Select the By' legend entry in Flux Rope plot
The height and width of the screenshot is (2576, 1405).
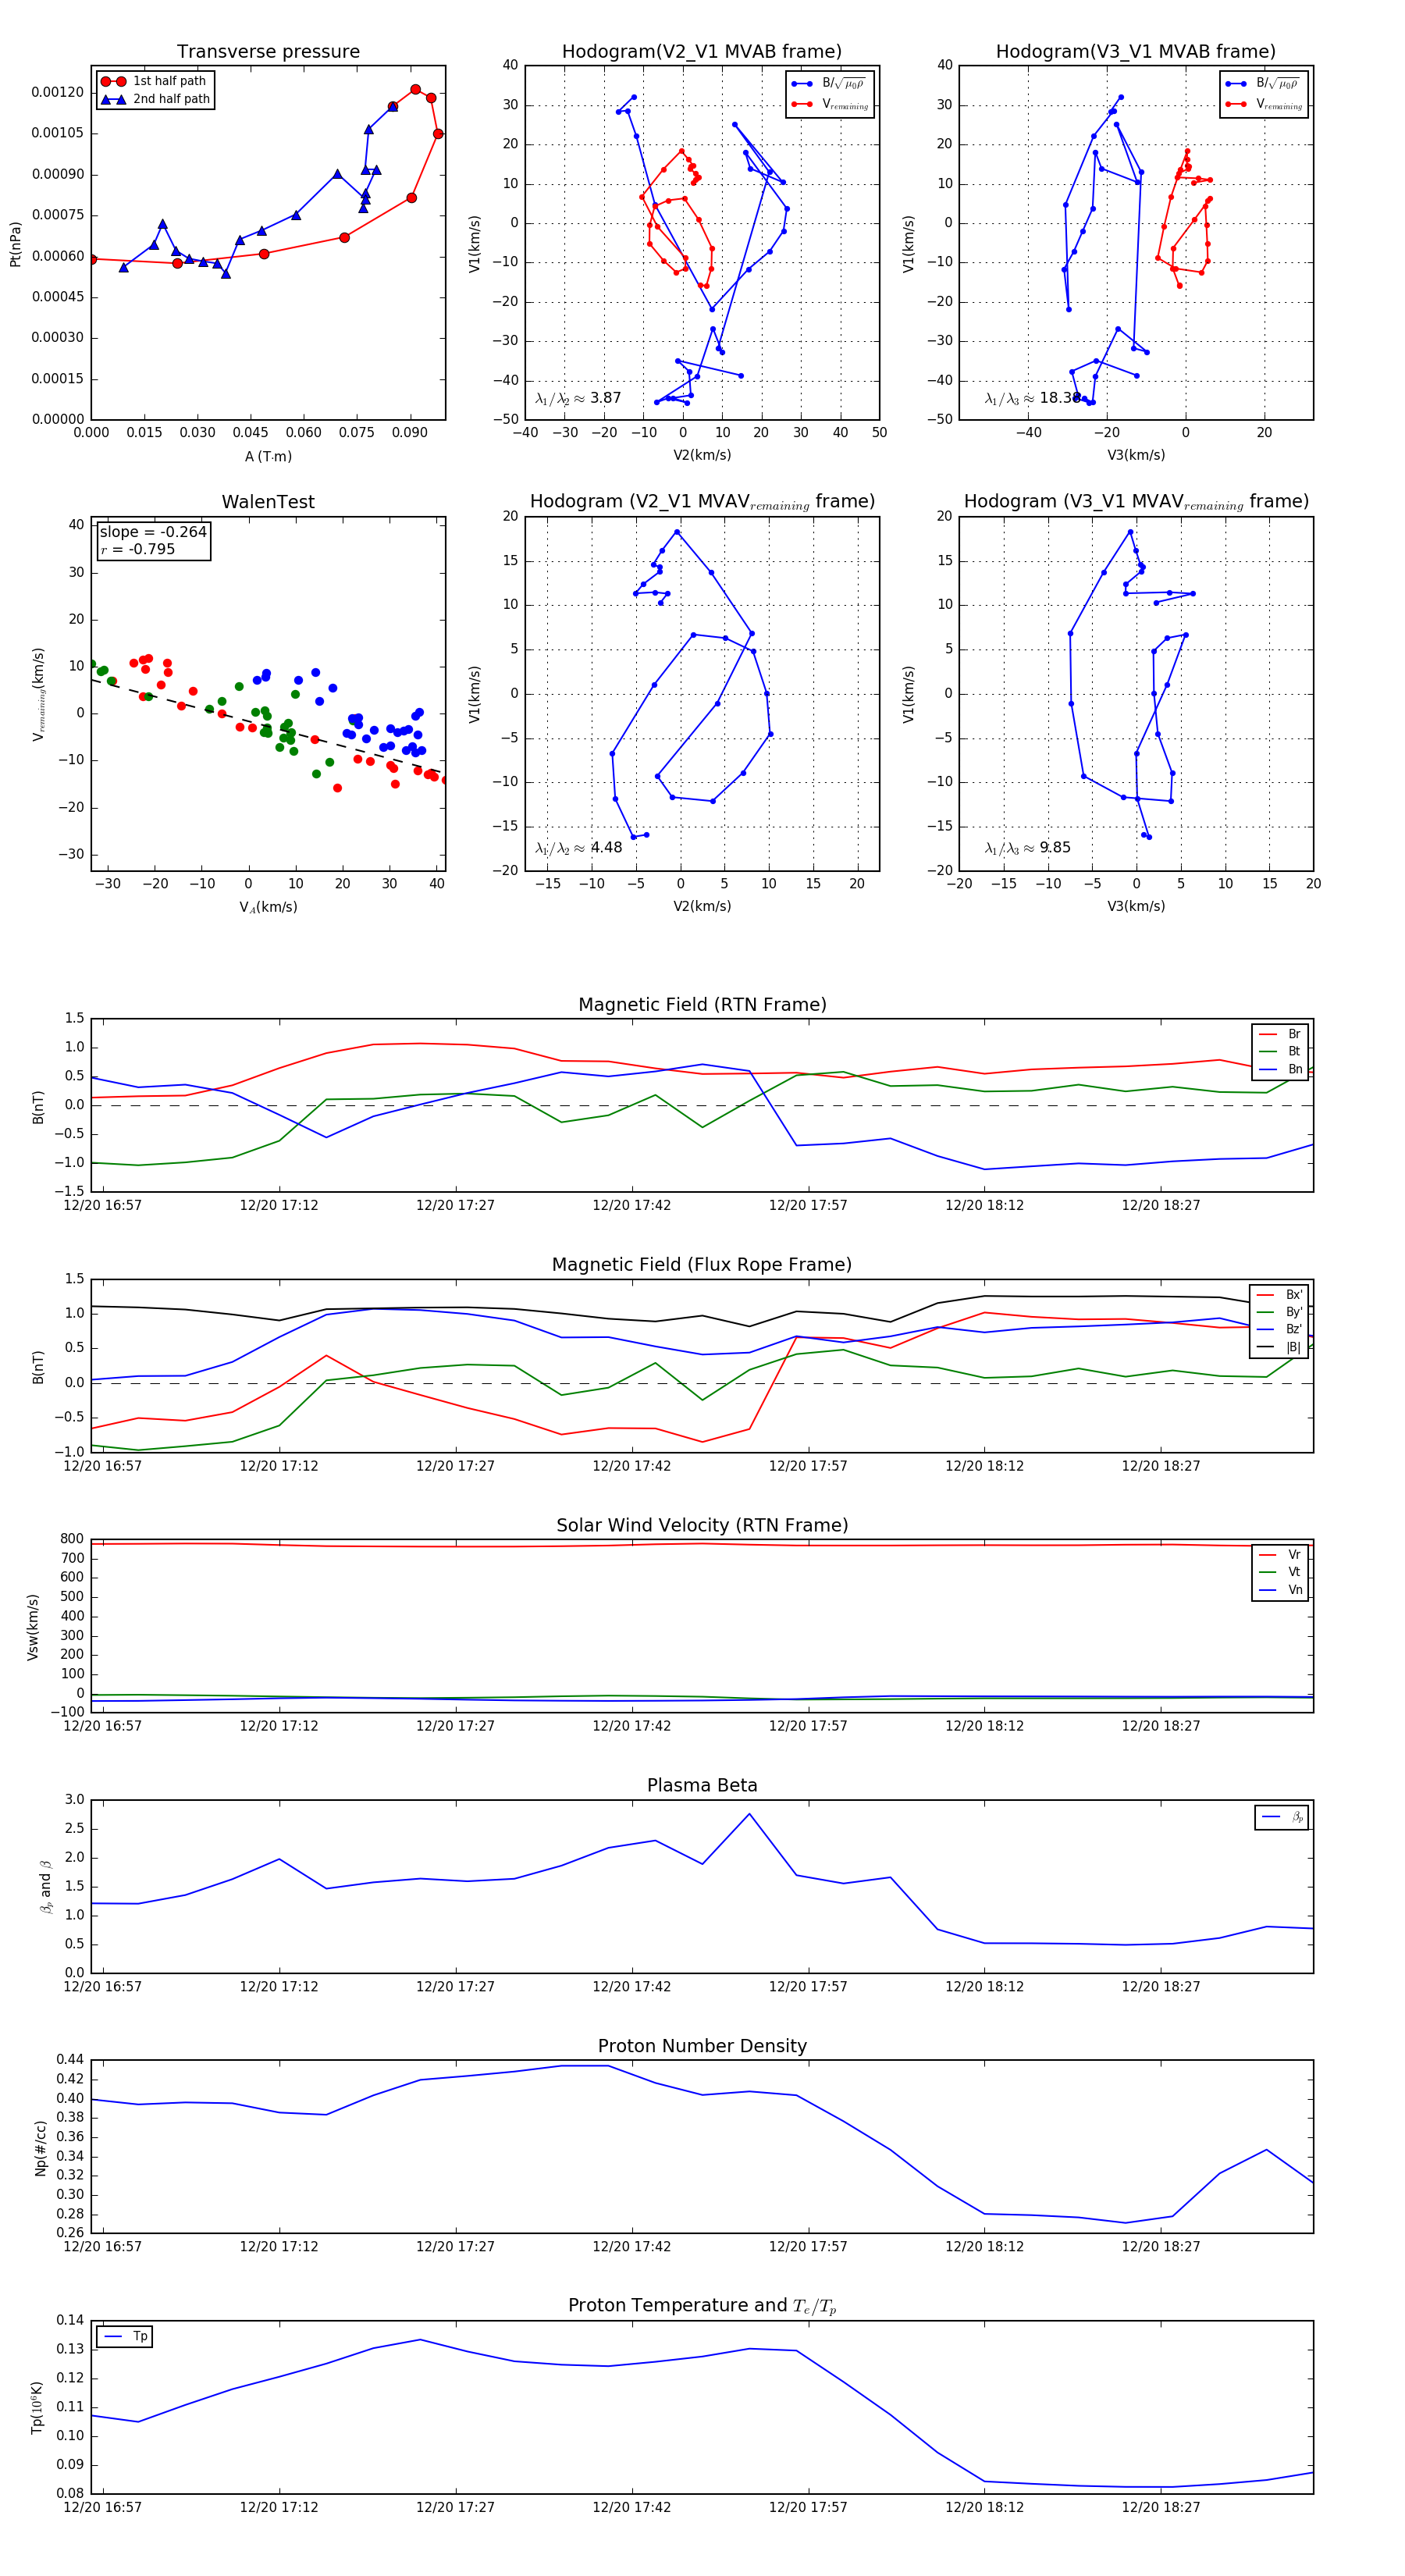coord(1279,1312)
